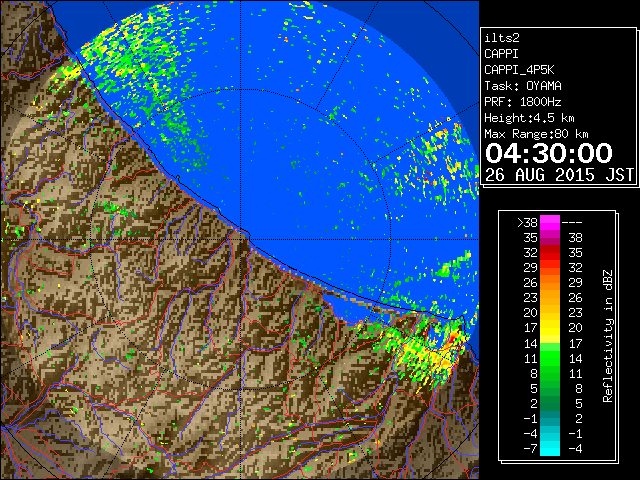This screenshot has height=480, width=640.
Task: Click the magenta >38 dBZ legend swatch
Action: click(x=550, y=222)
